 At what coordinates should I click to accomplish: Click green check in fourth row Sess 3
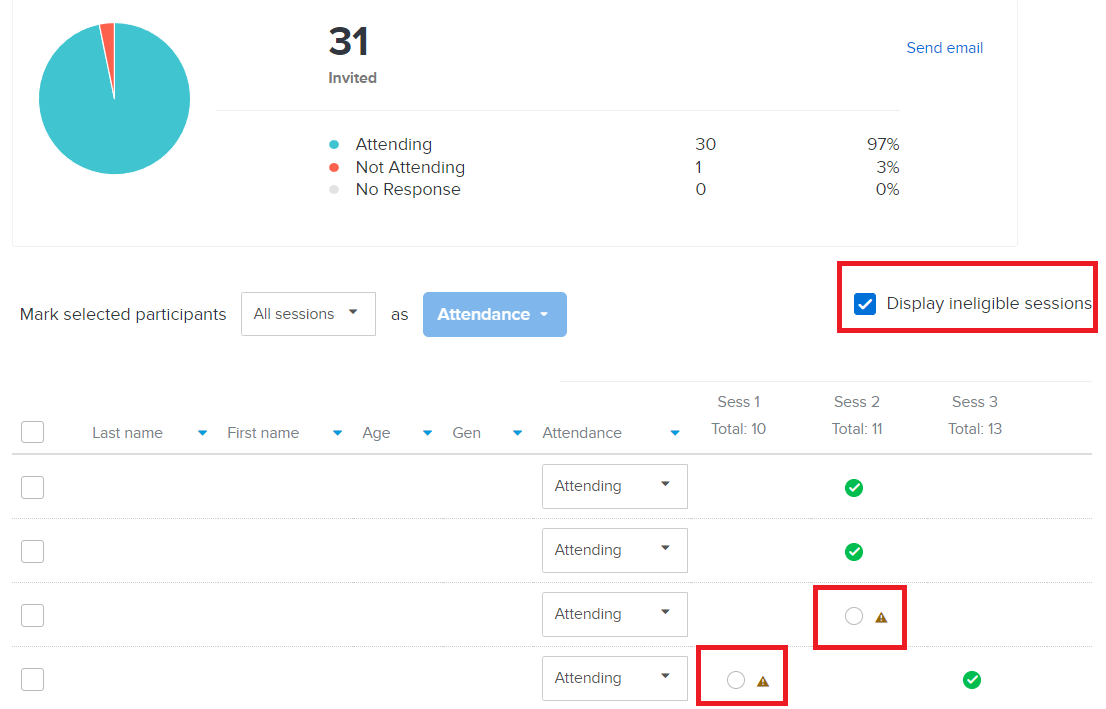click(972, 679)
